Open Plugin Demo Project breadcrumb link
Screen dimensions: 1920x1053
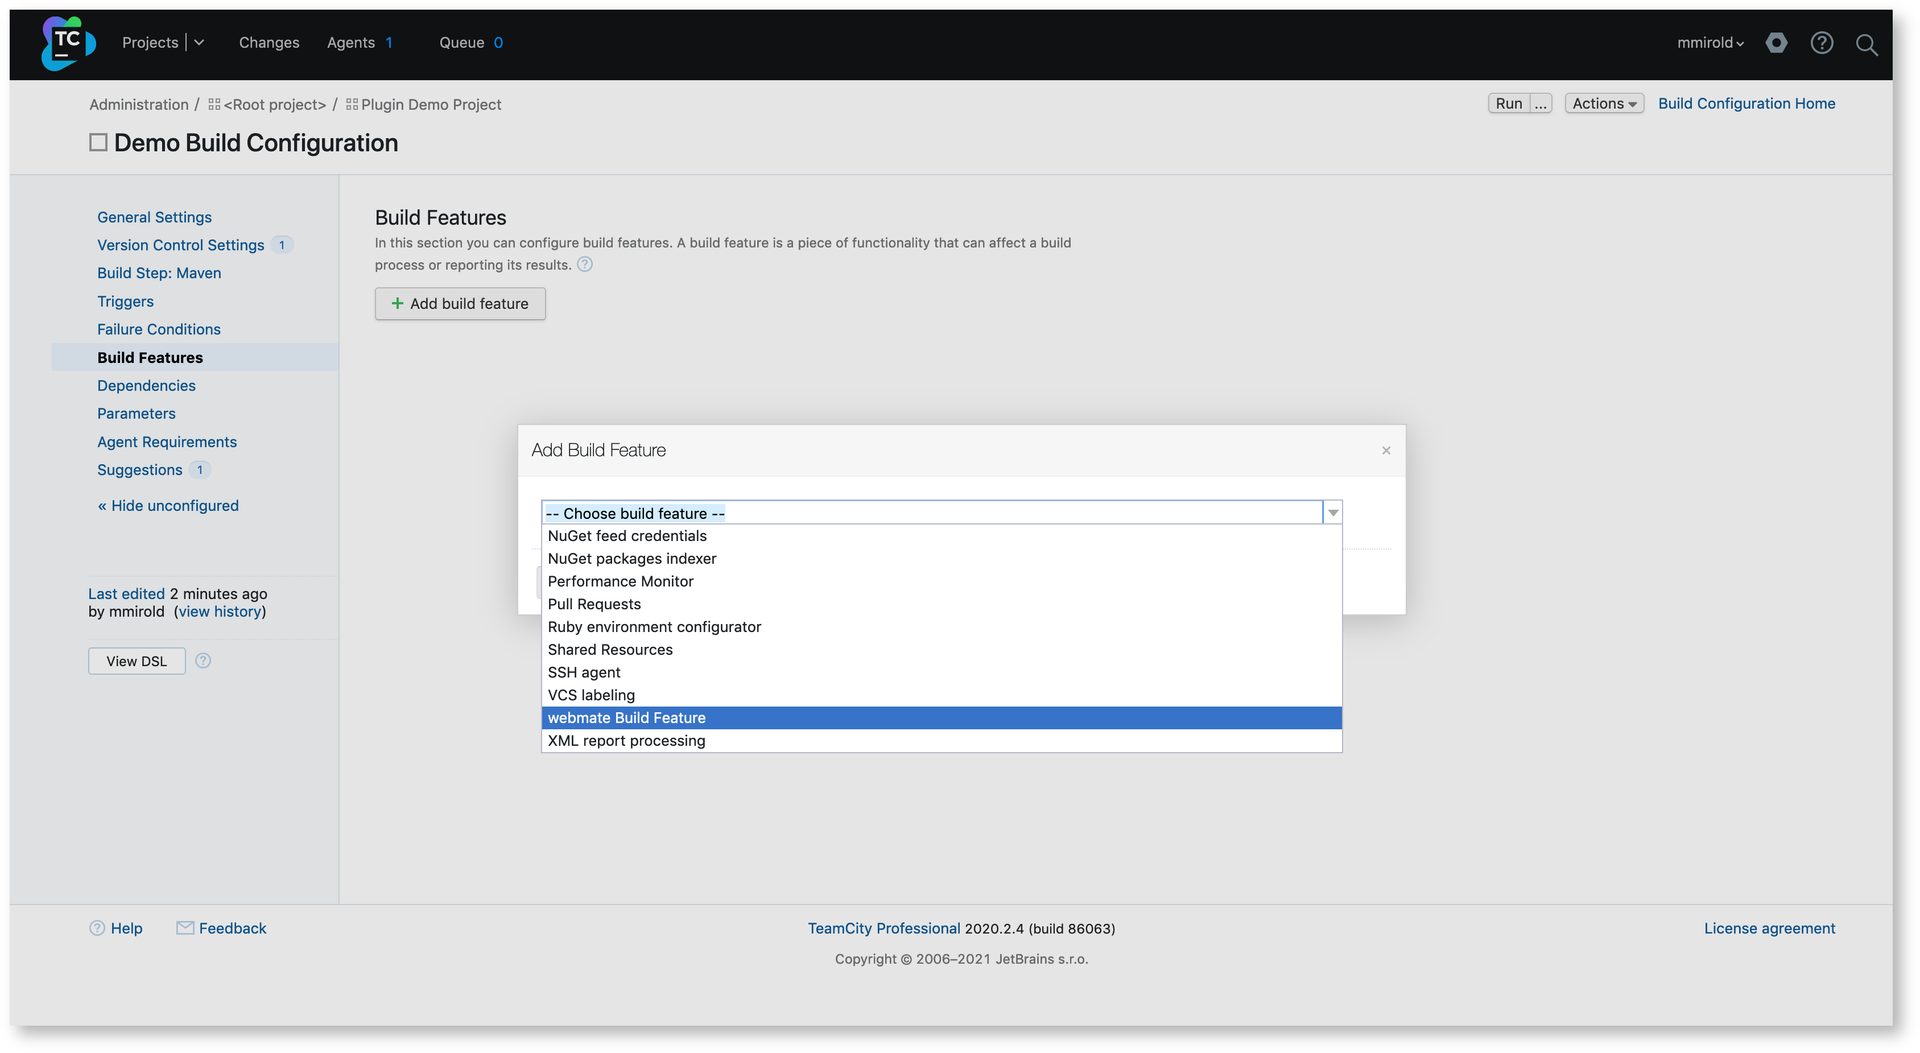[431, 105]
